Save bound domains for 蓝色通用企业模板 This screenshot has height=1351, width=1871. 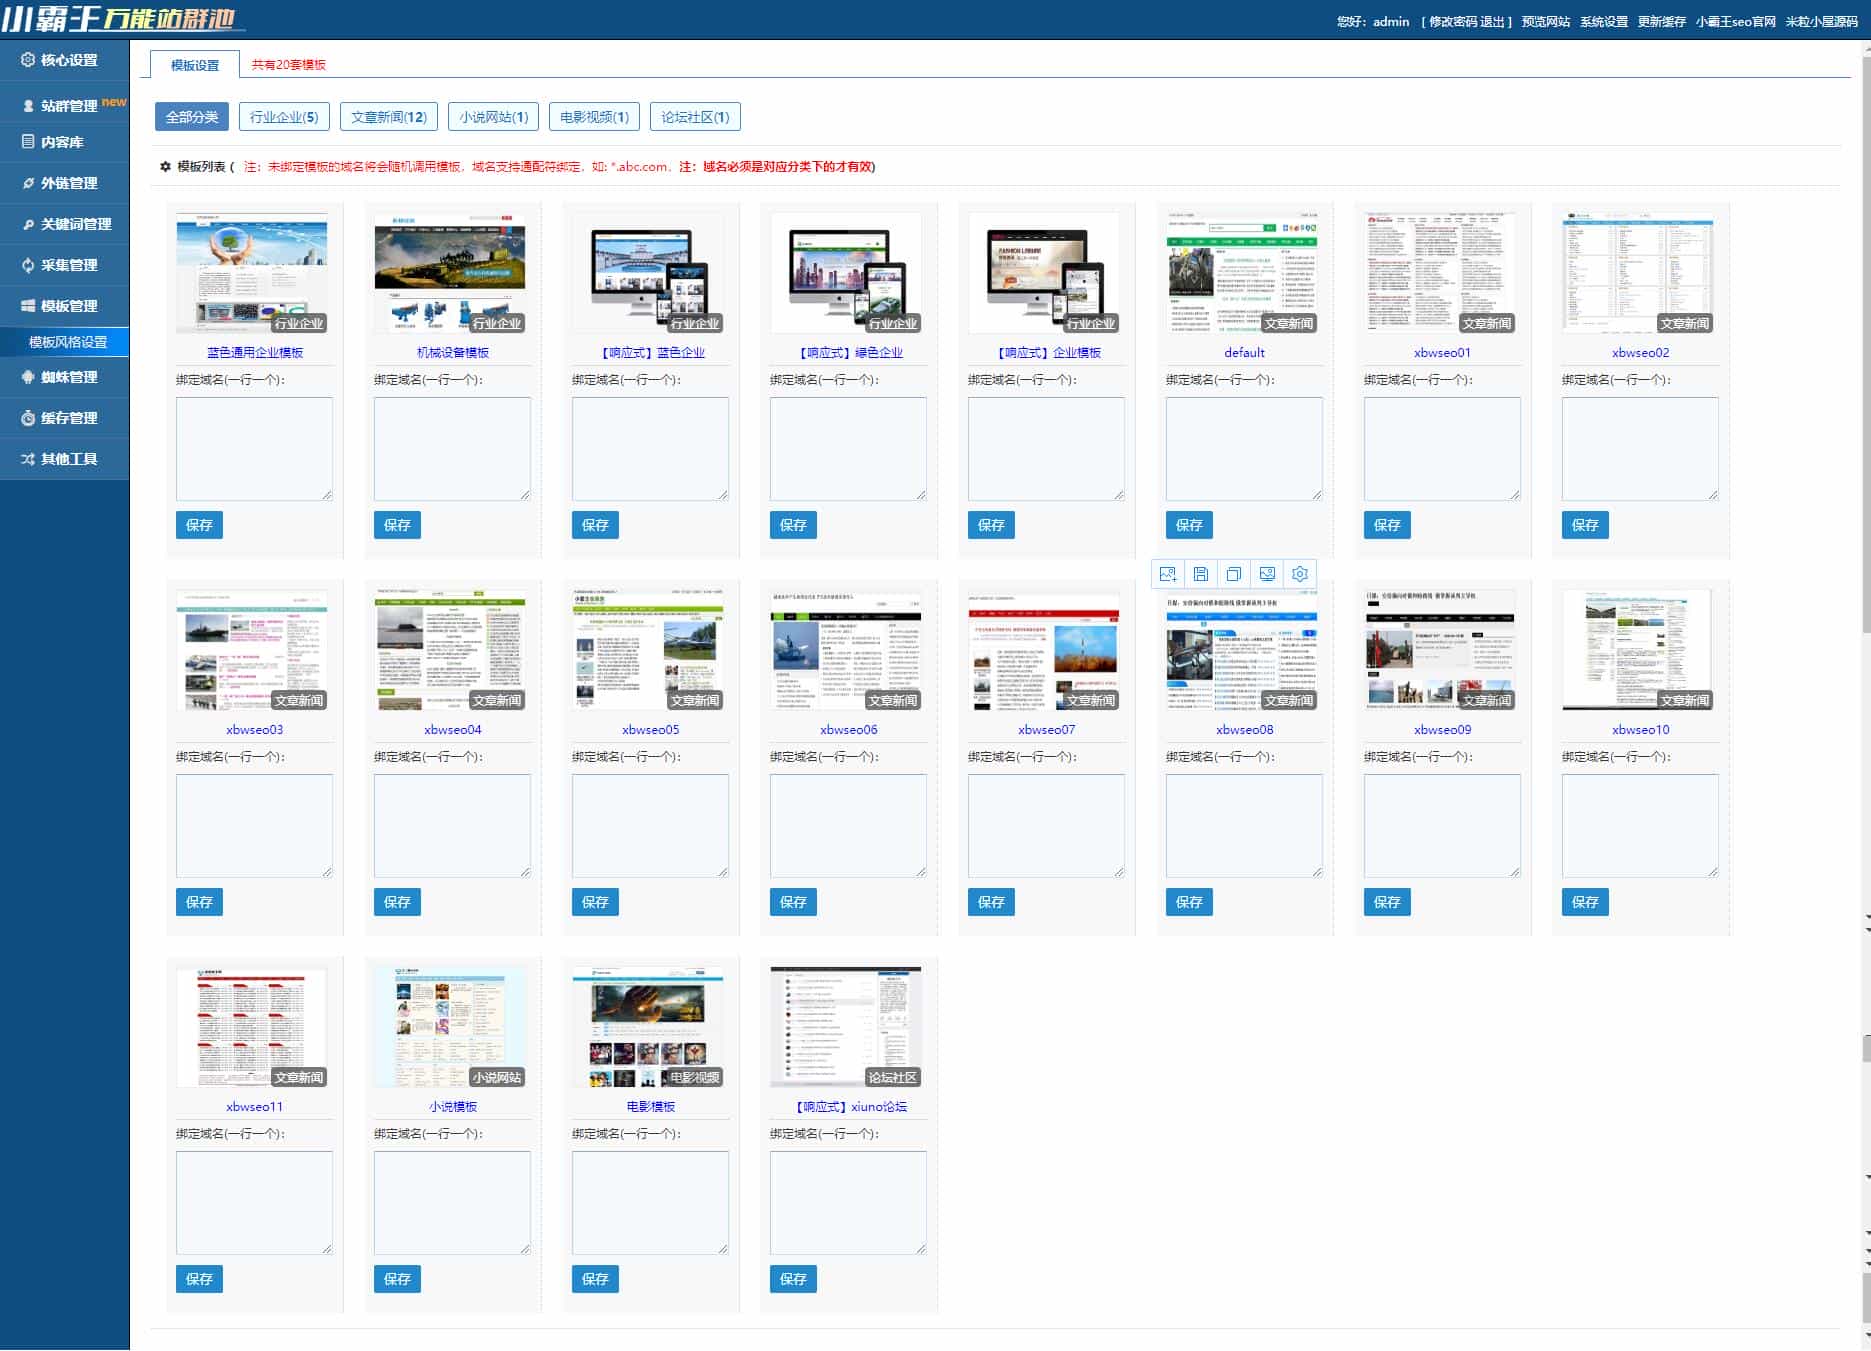point(199,525)
